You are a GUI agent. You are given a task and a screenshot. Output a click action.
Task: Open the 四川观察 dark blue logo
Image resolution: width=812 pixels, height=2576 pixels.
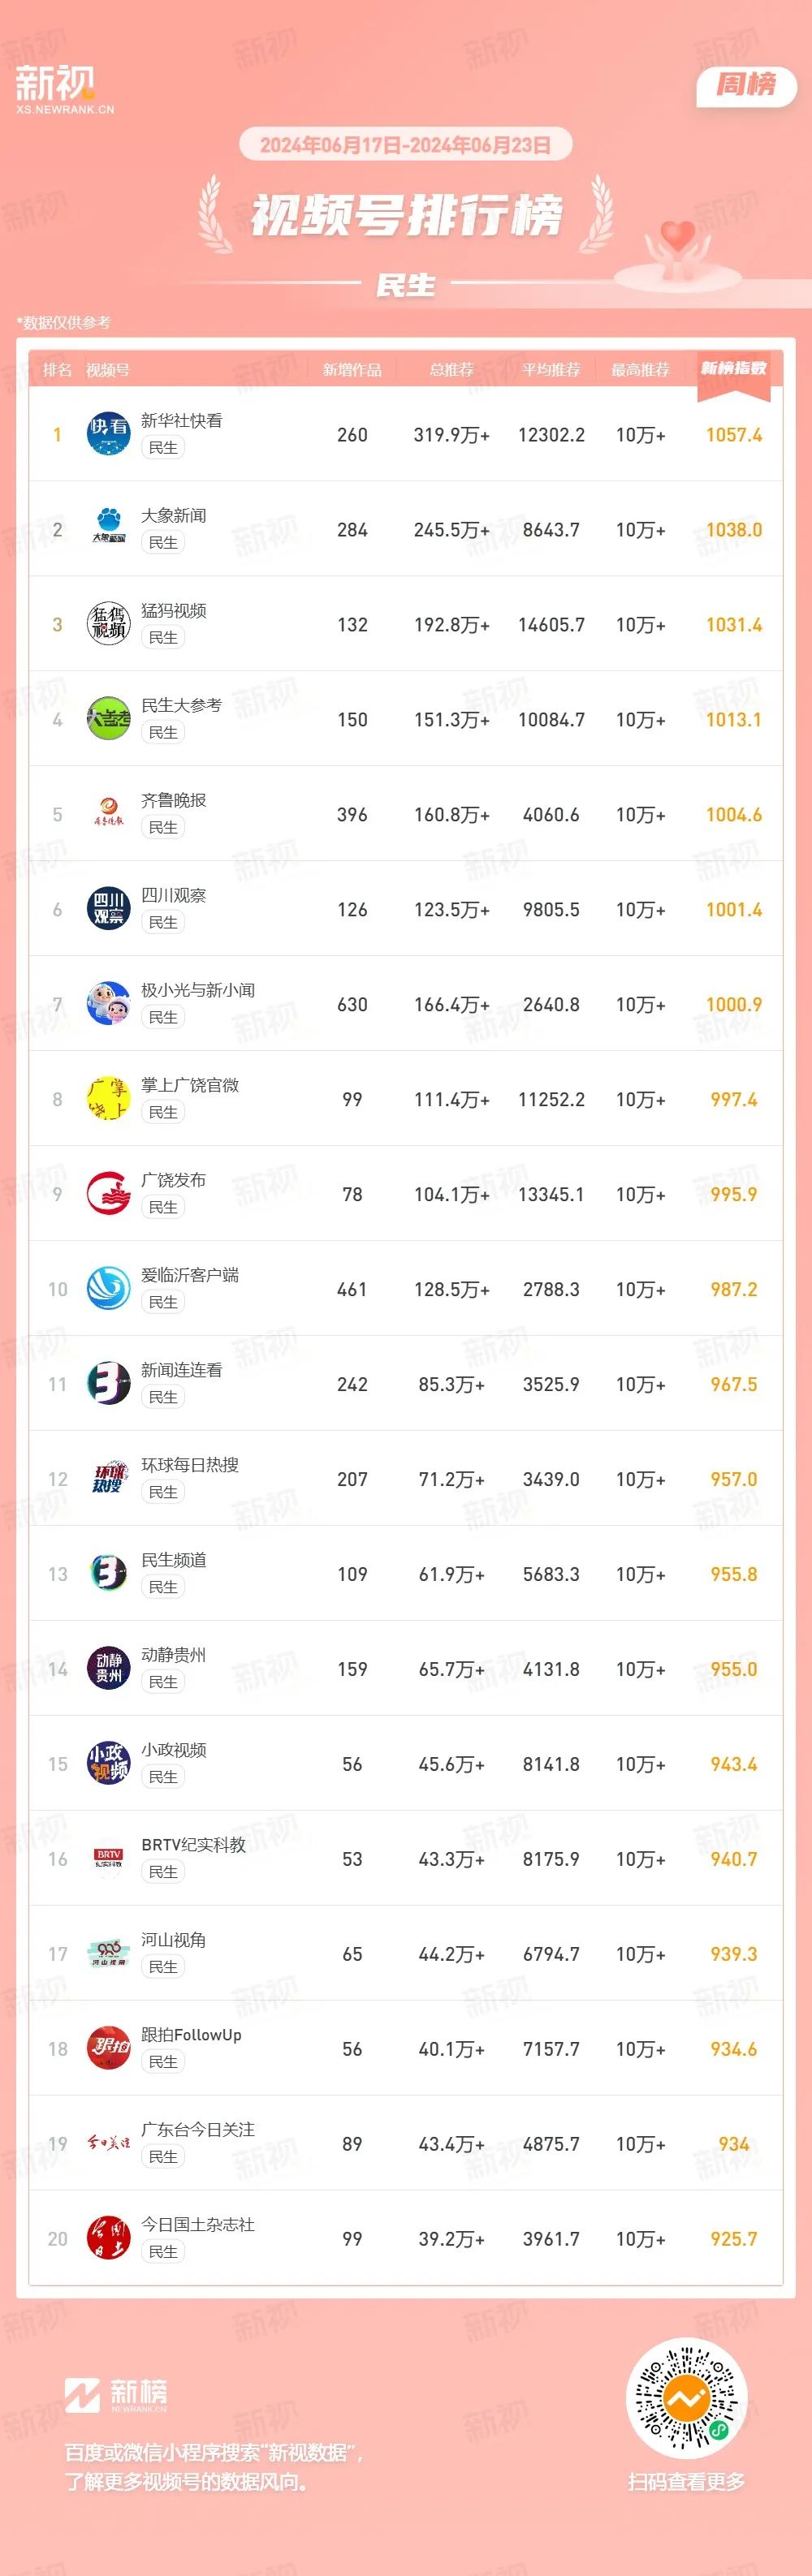108,909
